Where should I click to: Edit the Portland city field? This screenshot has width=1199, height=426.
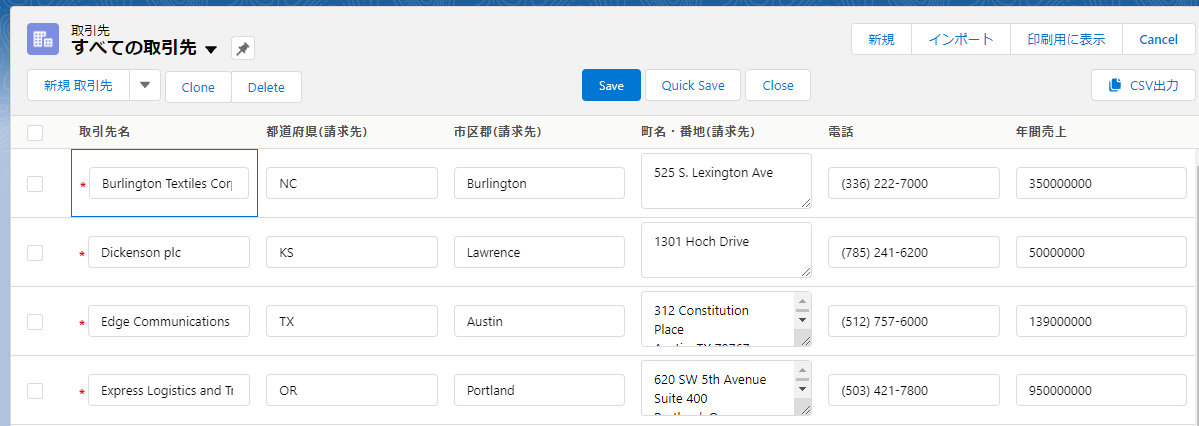coord(539,391)
